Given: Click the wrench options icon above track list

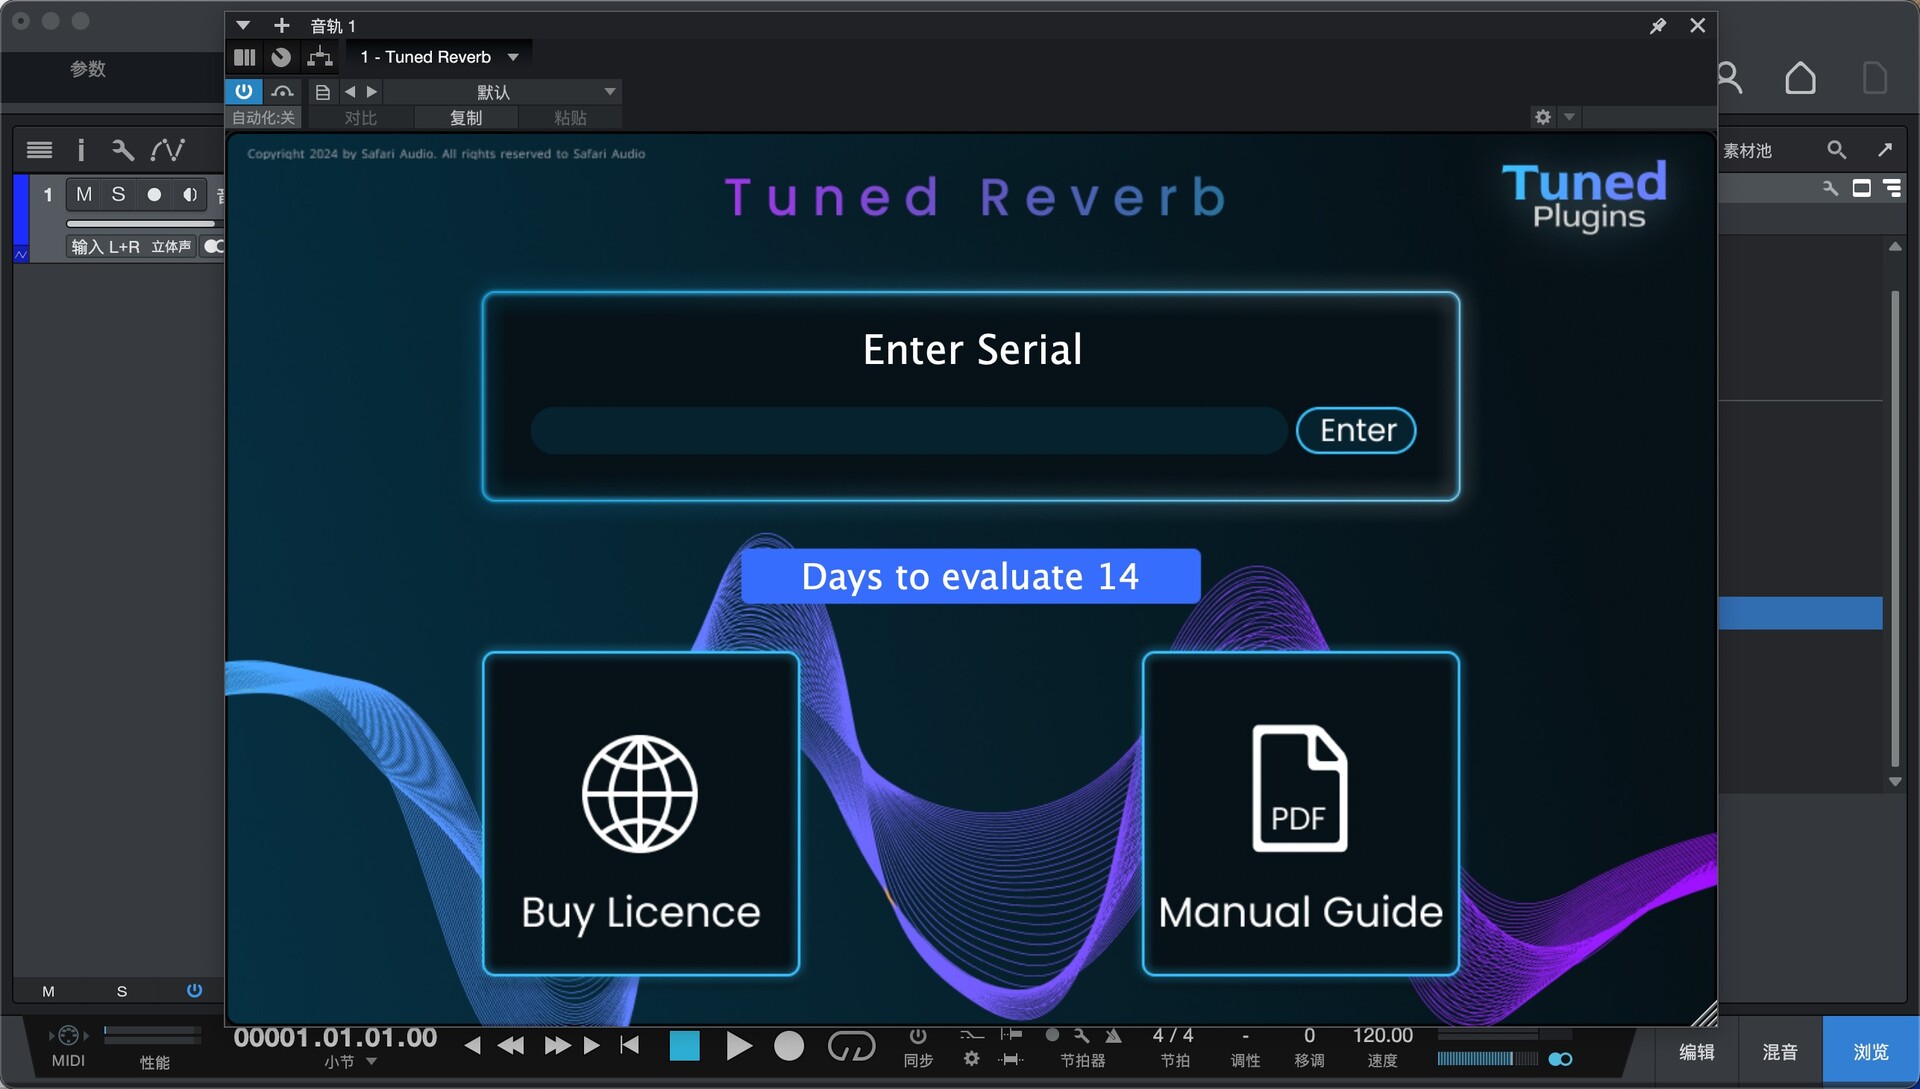Looking at the screenshot, I should (123, 150).
